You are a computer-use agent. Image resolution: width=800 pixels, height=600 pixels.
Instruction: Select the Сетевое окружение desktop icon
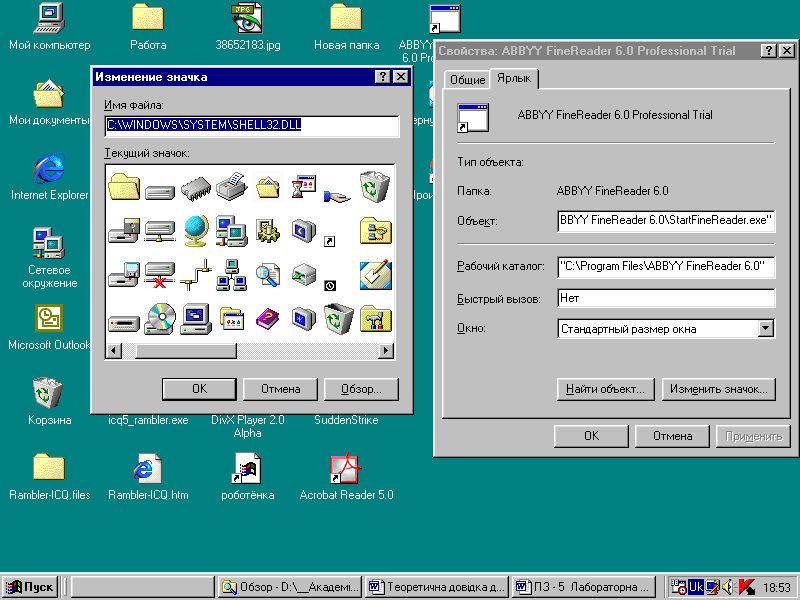[49, 258]
